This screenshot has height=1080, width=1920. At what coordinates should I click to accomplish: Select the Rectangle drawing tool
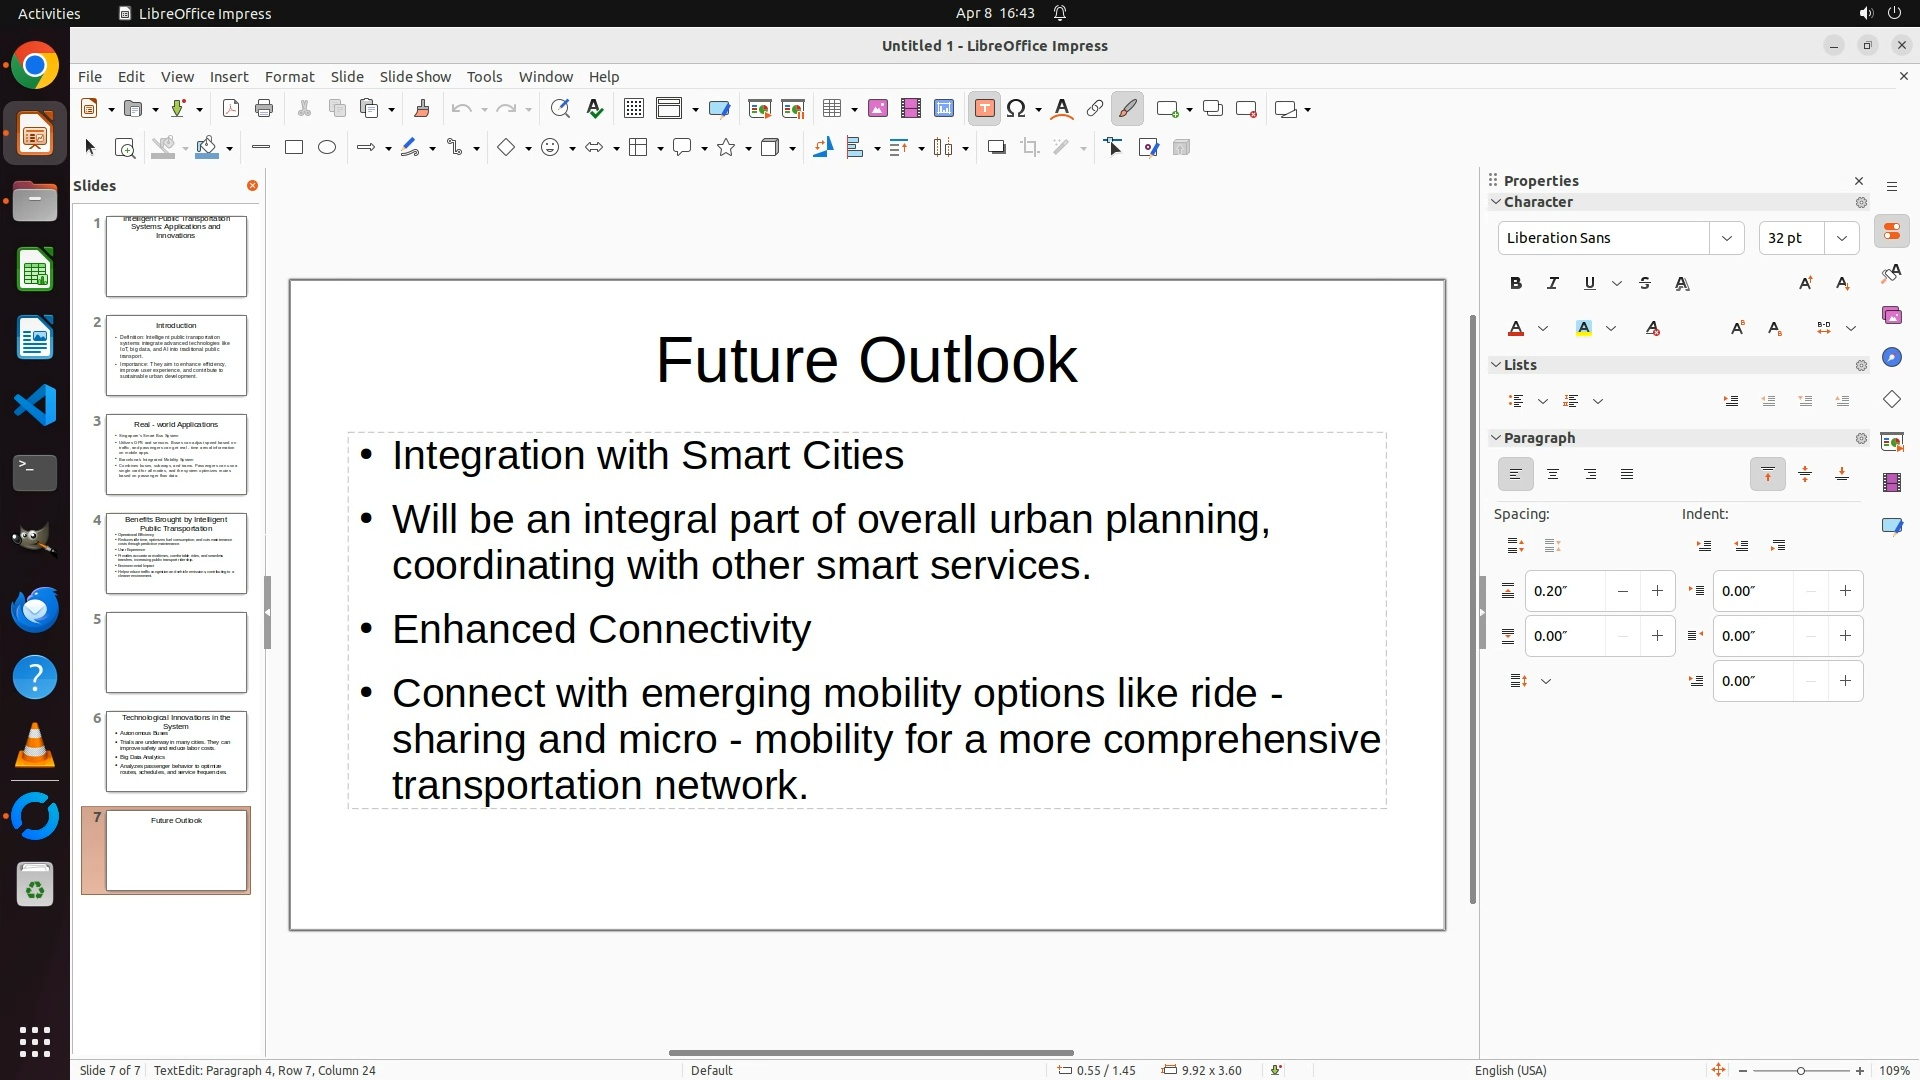(294, 148)
